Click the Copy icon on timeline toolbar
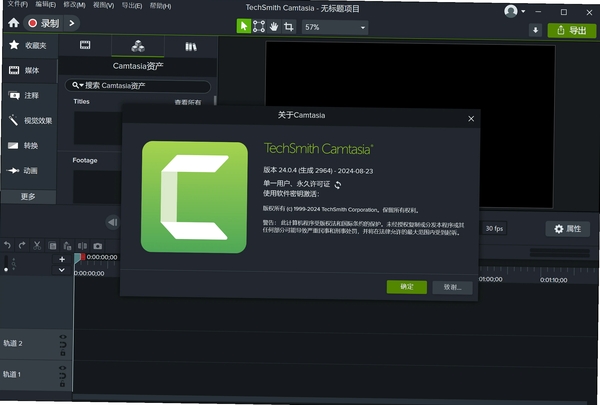The width and height of the screenshot is (600, 405). (52, 246)
